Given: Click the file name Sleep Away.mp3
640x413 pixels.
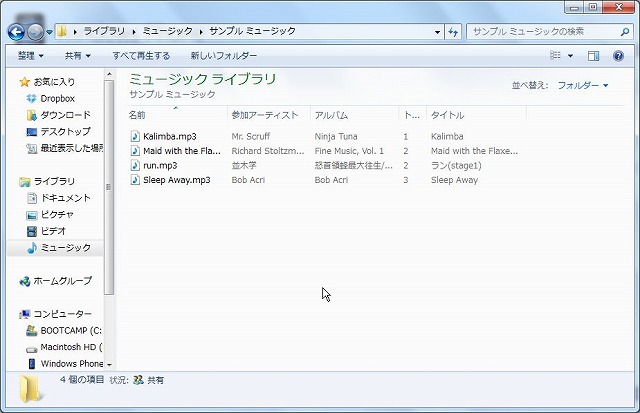Looking at the screenshot, I should (177, 180).
